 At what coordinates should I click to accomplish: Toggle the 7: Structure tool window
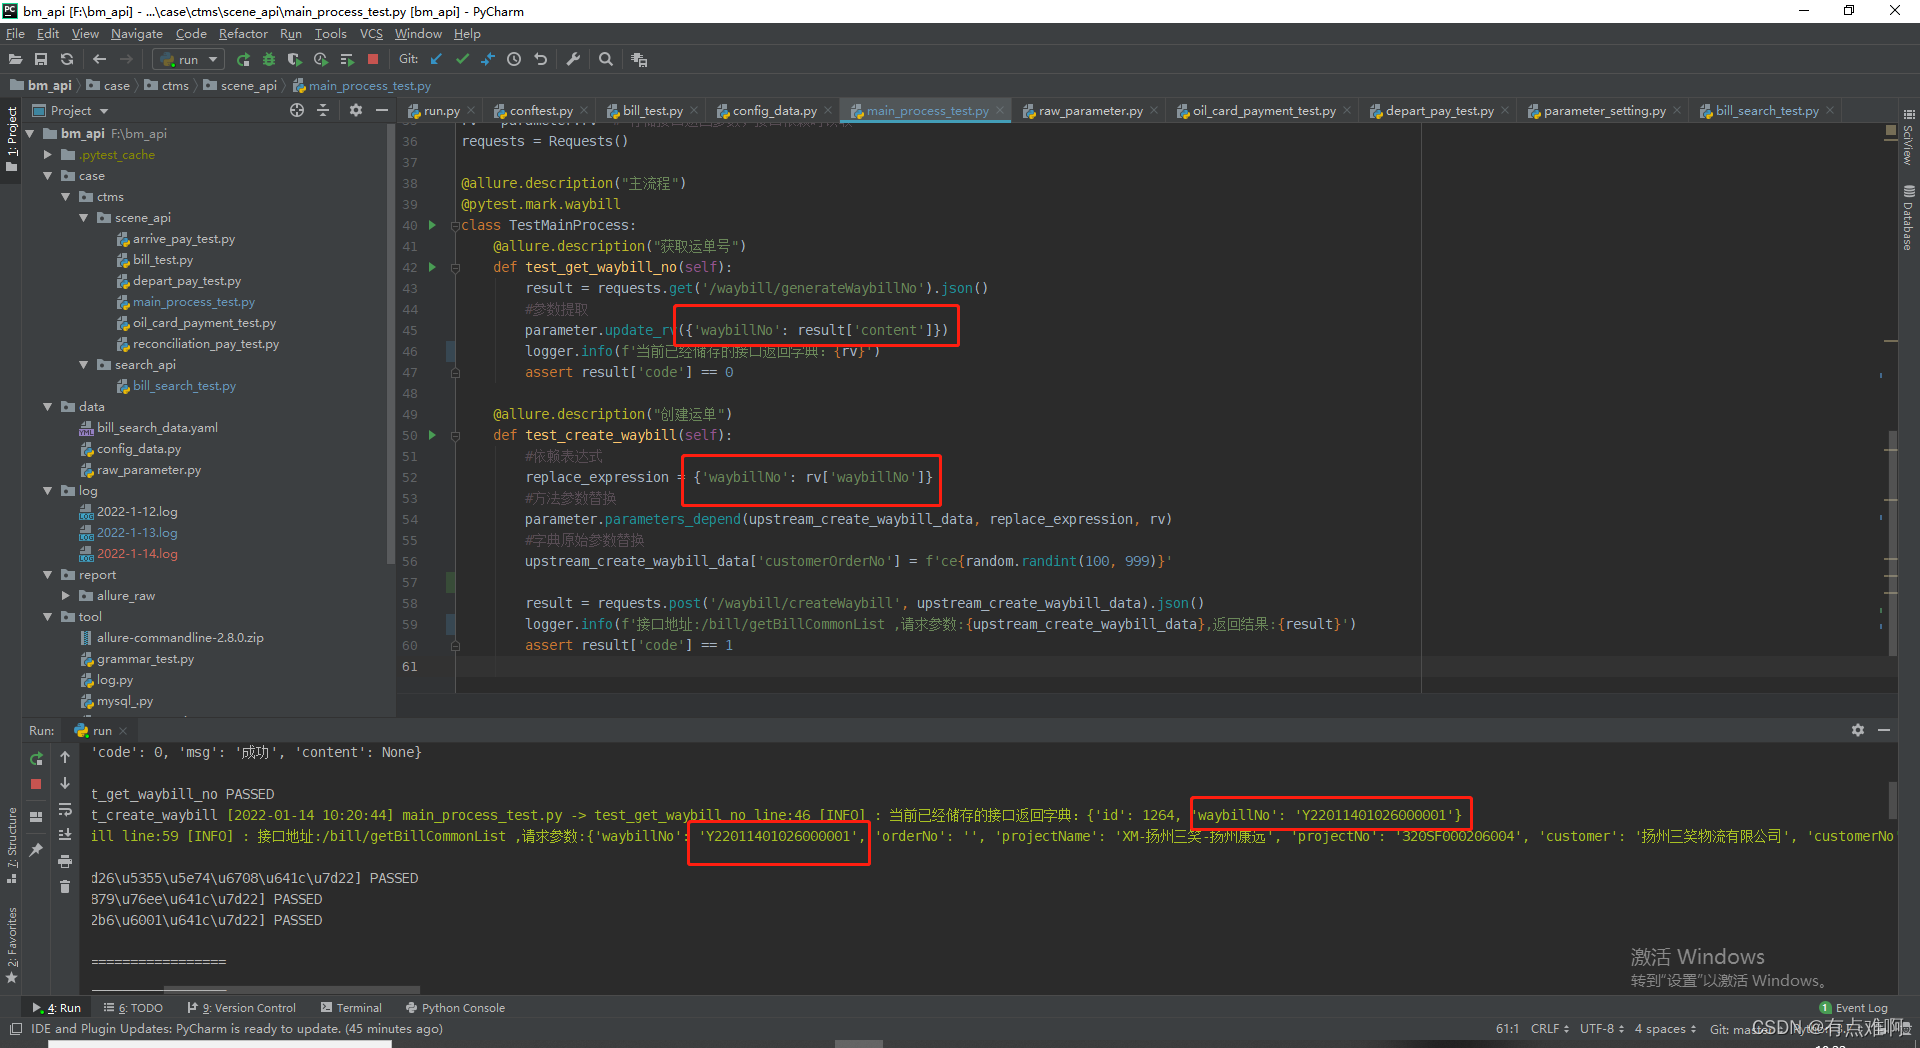pos(12,845)
